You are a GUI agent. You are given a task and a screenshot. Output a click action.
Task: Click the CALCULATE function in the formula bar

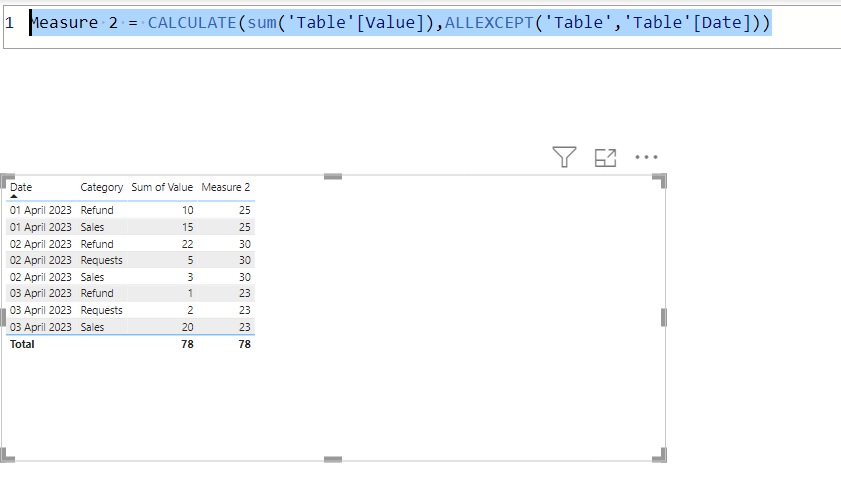[x=192, y=23]
